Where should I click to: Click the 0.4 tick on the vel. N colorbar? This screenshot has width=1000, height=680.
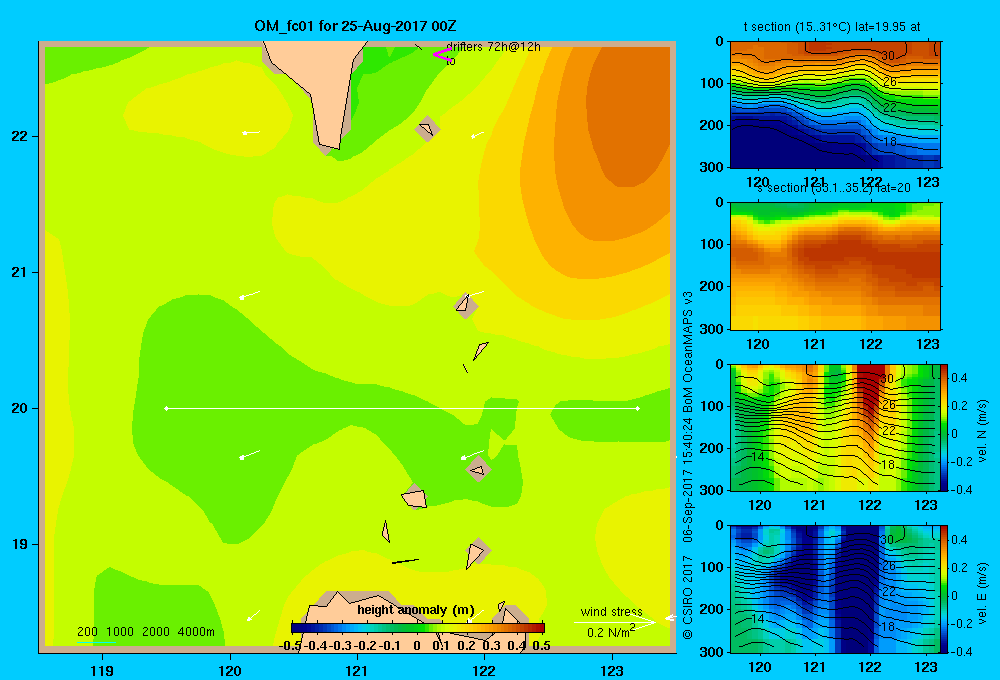pos(959,378)
